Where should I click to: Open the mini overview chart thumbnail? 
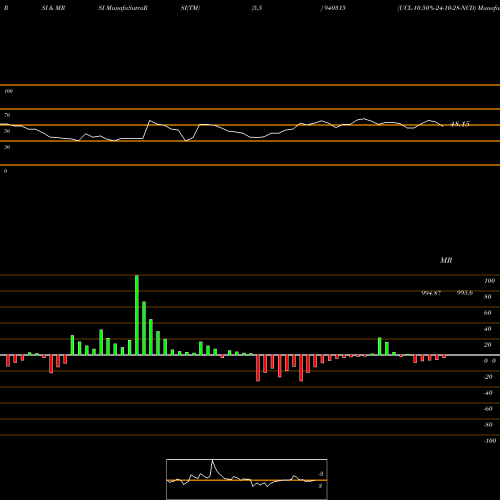click(x=247, y=479)
